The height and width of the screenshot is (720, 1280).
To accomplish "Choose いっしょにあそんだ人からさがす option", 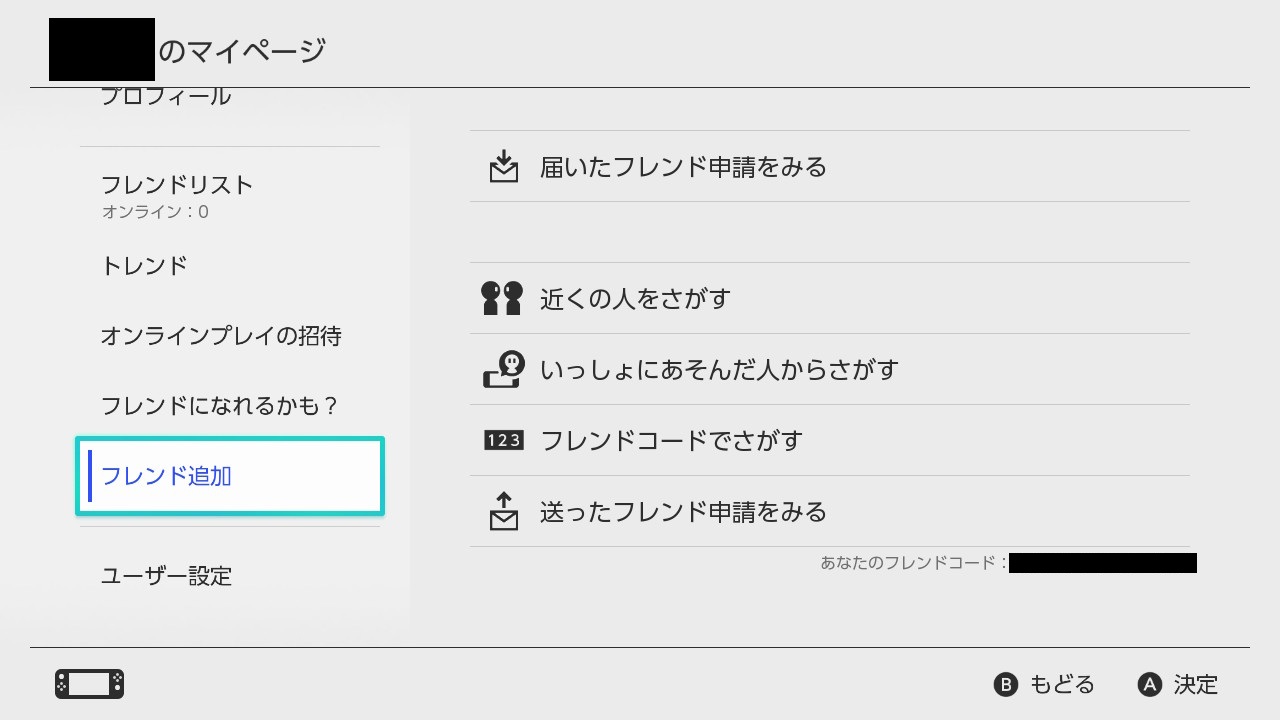I will click(x=719, y=369).
